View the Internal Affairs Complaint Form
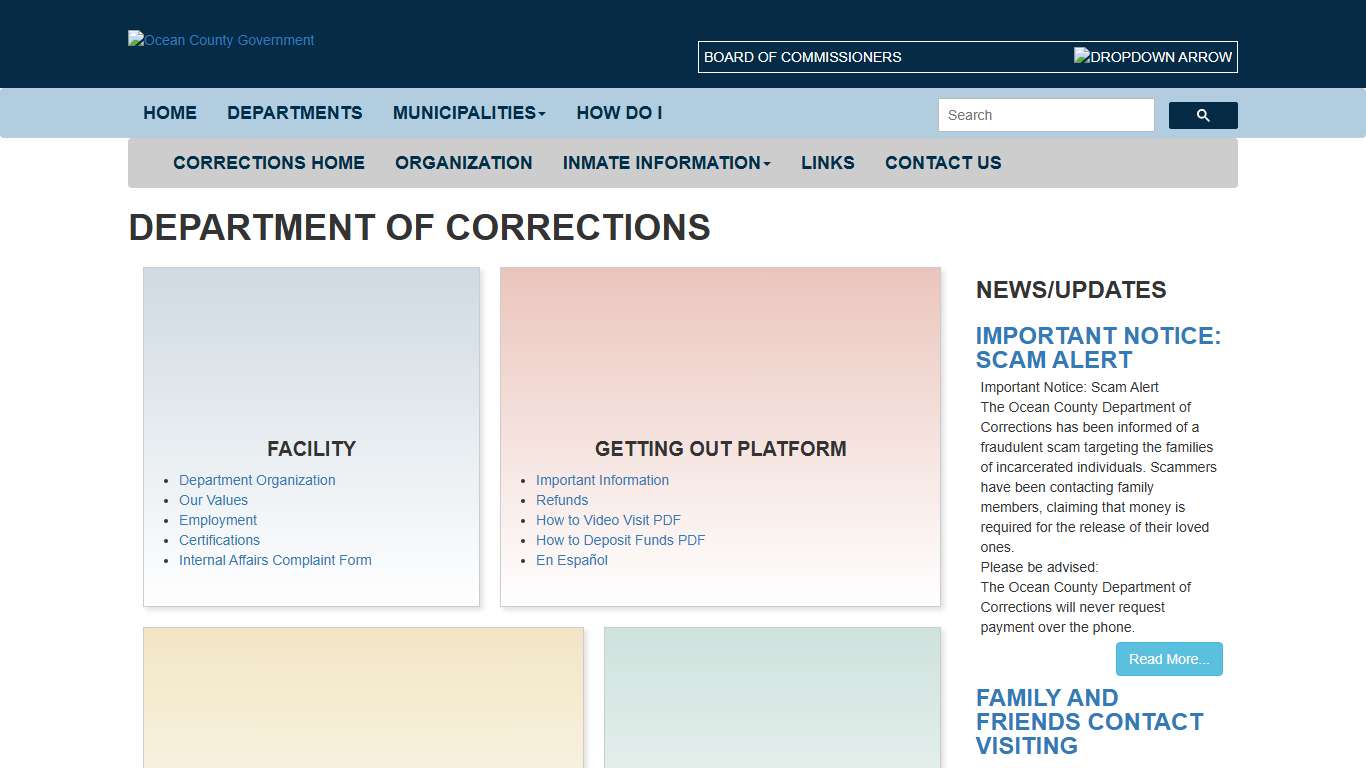The image size is (1366, 768). point(275,560)
